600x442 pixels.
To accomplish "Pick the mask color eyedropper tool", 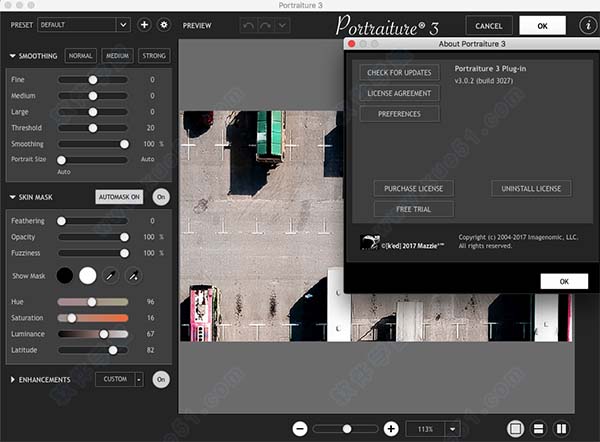I will 111,275.
